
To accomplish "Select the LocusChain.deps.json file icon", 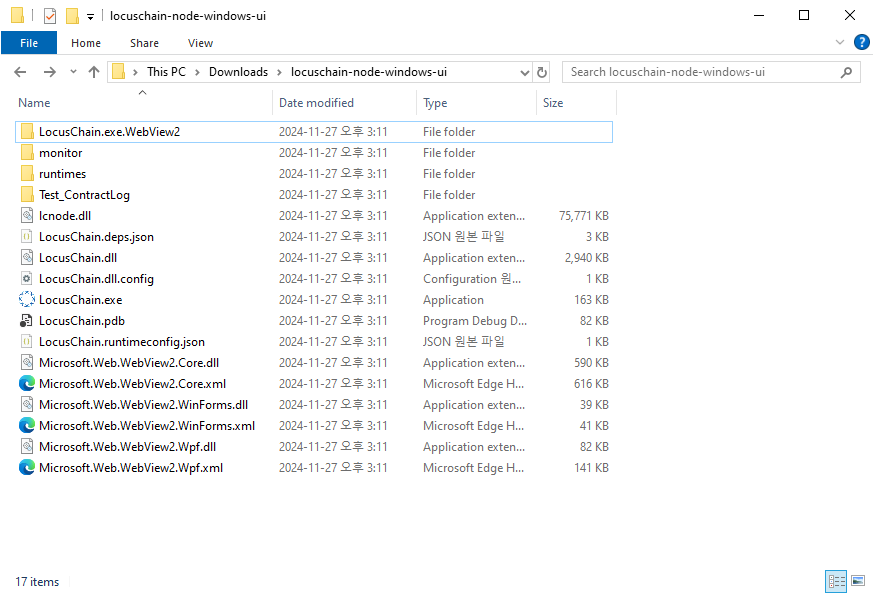I will pos(27,237).
